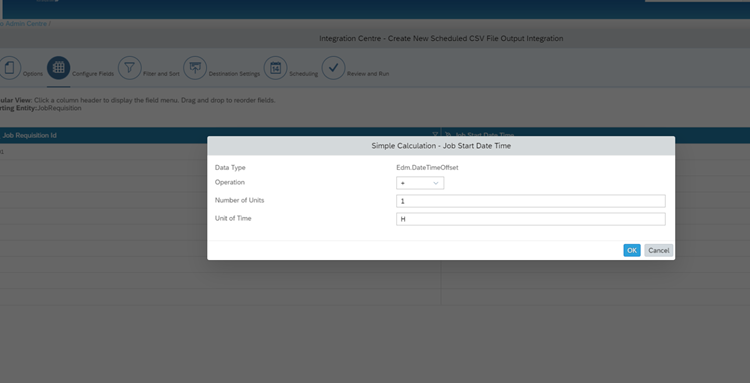Click the Job Requisition Id column header
Screen dimensions: 750x383
(x=220, y=135)
